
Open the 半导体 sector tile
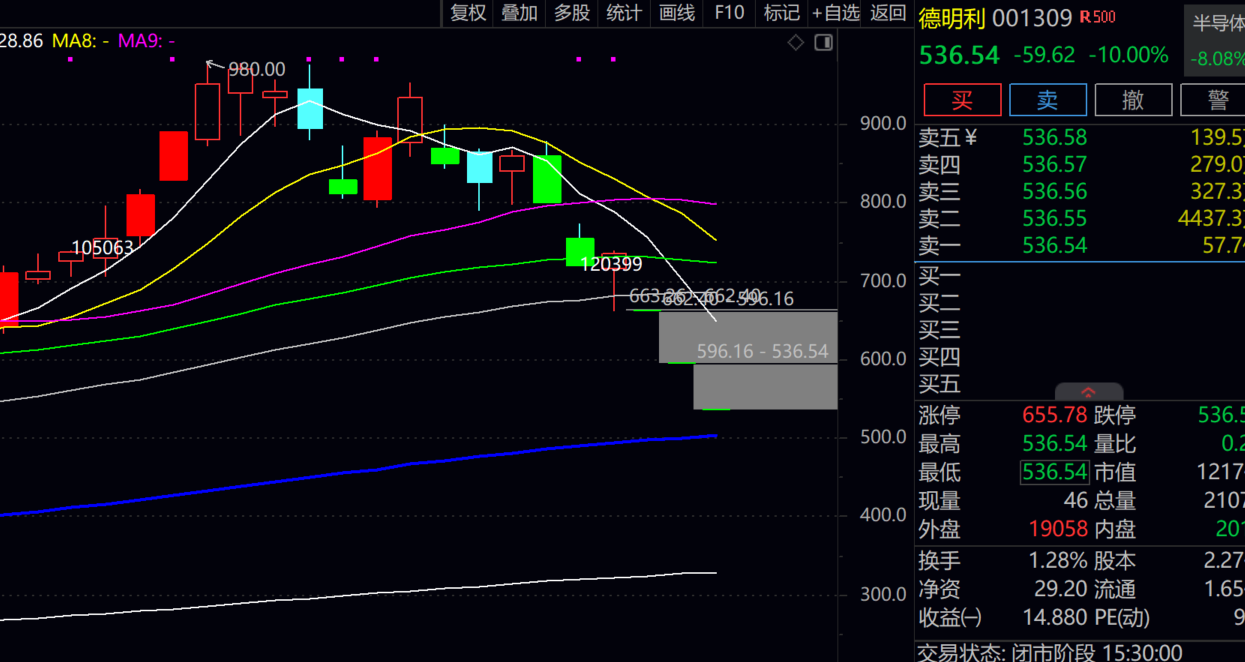tap(1215, 40)
